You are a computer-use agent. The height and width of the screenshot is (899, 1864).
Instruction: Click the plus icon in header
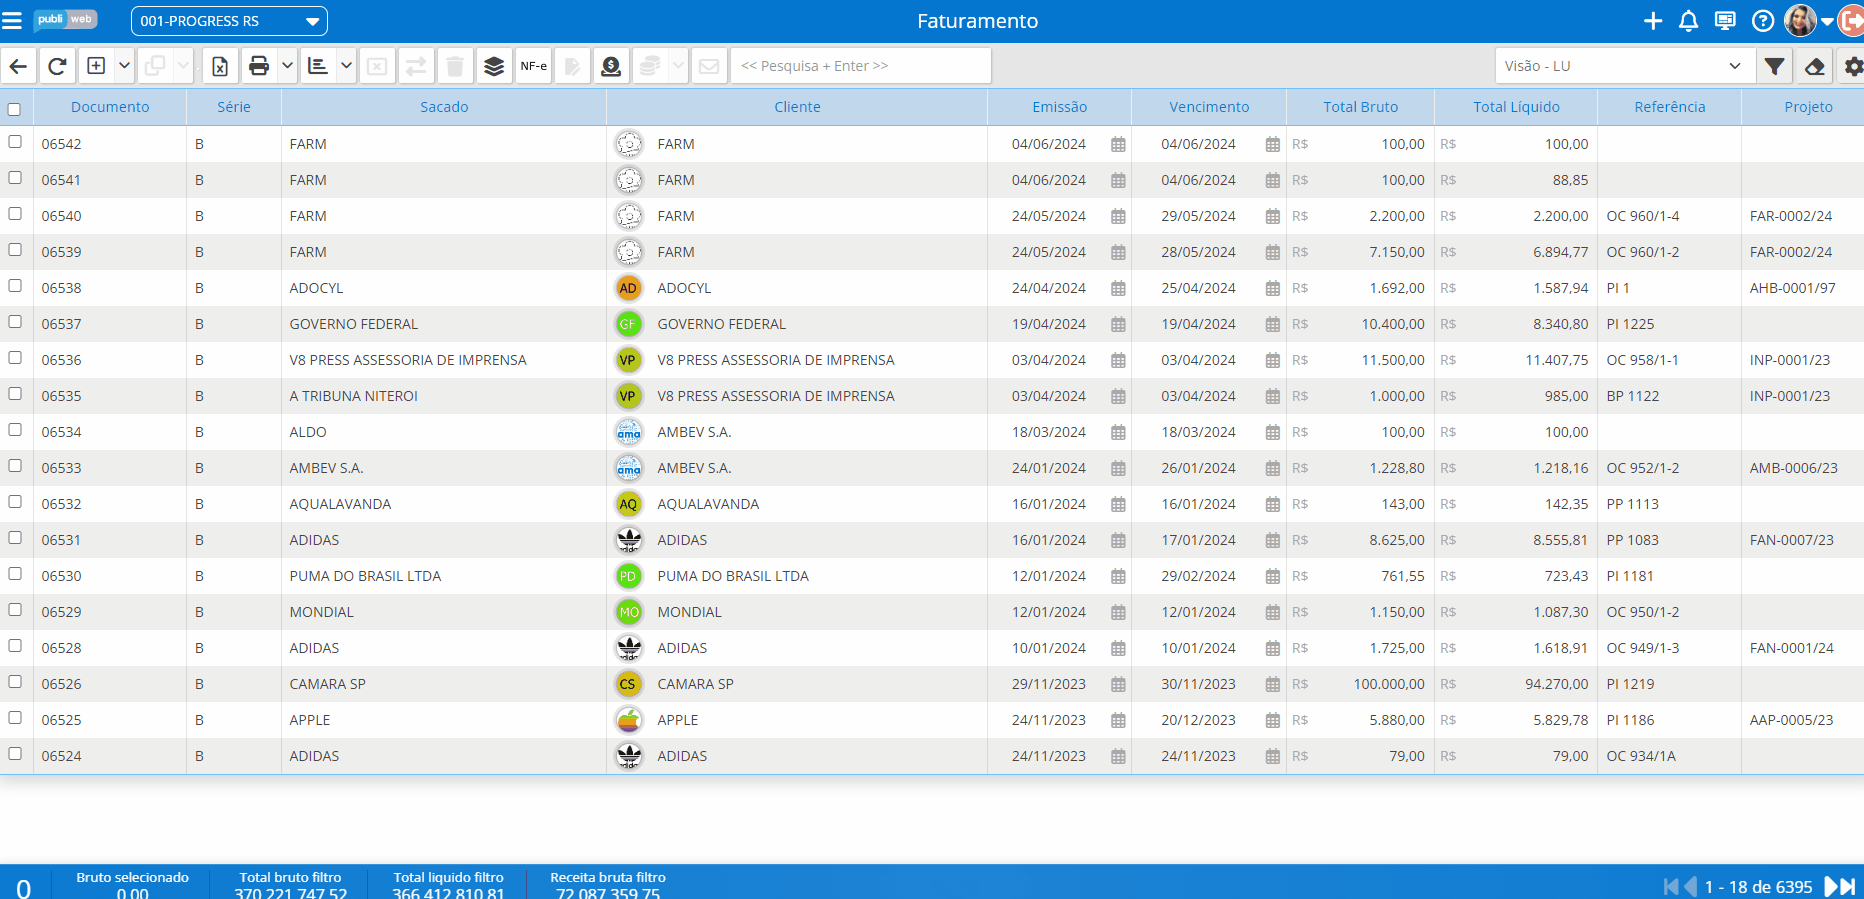pos(1653,21)
